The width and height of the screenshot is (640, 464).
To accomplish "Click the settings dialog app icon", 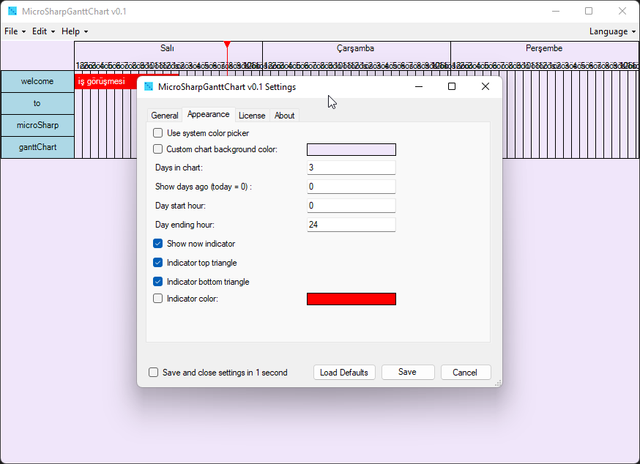I will pyautogui.click(x=149, y=87).
